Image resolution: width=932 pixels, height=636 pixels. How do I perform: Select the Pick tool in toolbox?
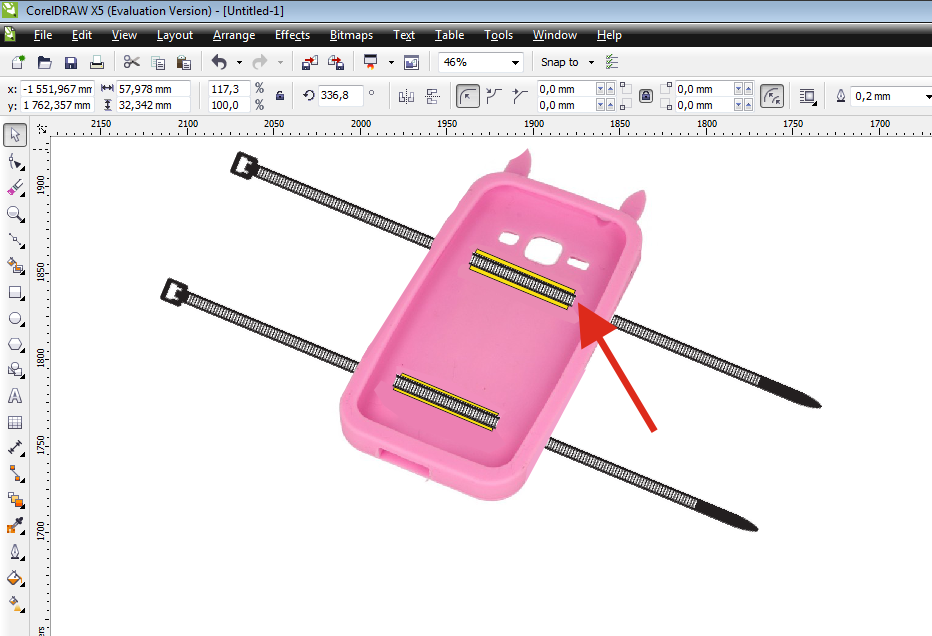pyautogui.click(x=15, y=135)
